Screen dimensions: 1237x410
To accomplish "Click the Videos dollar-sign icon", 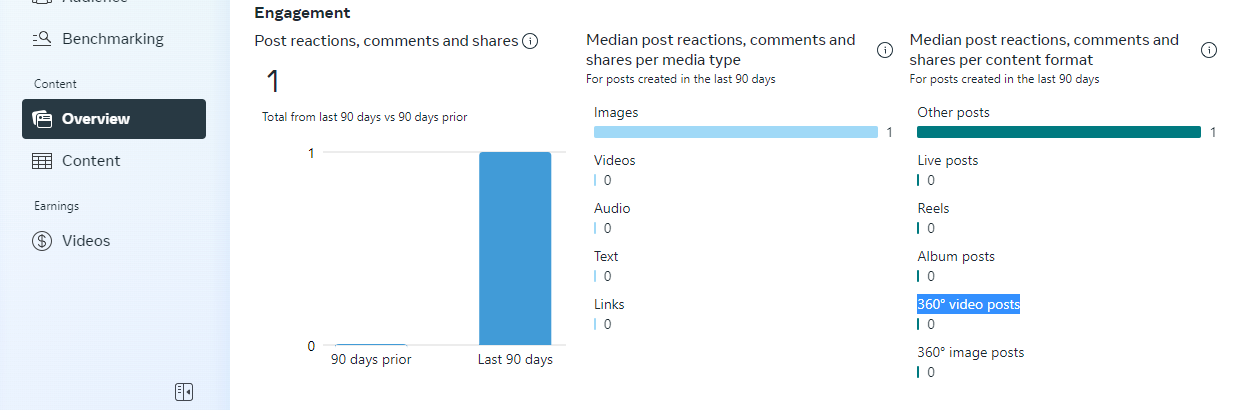I will [42, 241].
